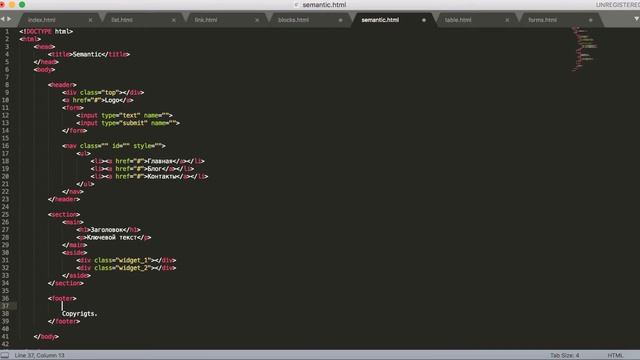Close the table.html tab
640x360 pixels.
(507, 20)
